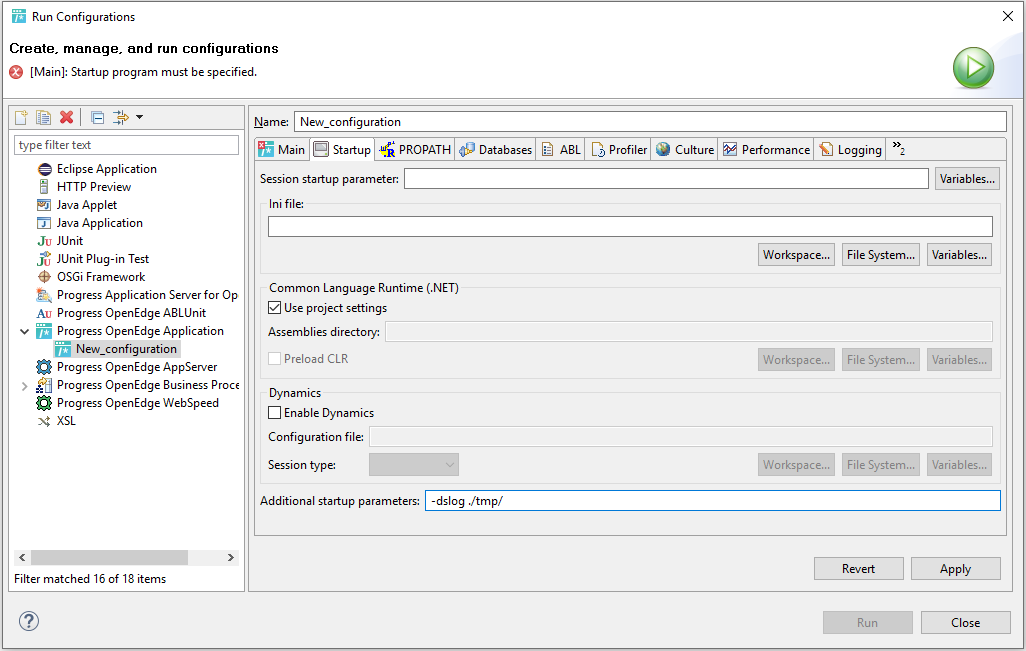Screen dimensions: 1026x651
Task: Browse File System for Ini file
Action: (x=880, y=255)
